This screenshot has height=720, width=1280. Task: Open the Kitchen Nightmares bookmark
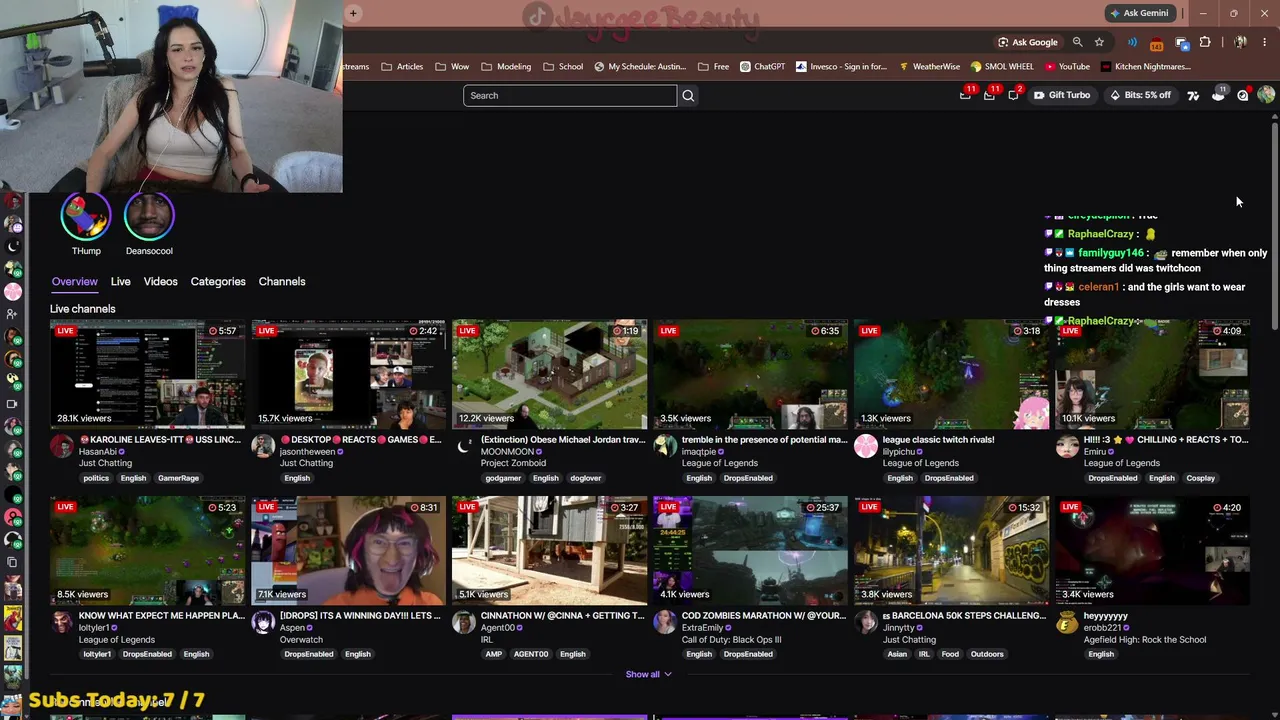[1145, 67]
